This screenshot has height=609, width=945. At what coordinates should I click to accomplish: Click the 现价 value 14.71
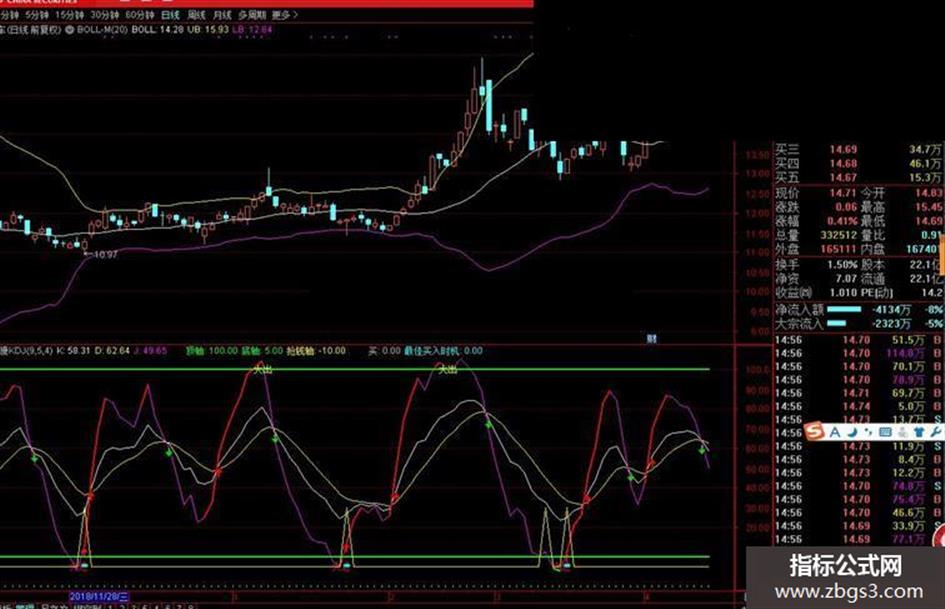(x=843, y=193)
